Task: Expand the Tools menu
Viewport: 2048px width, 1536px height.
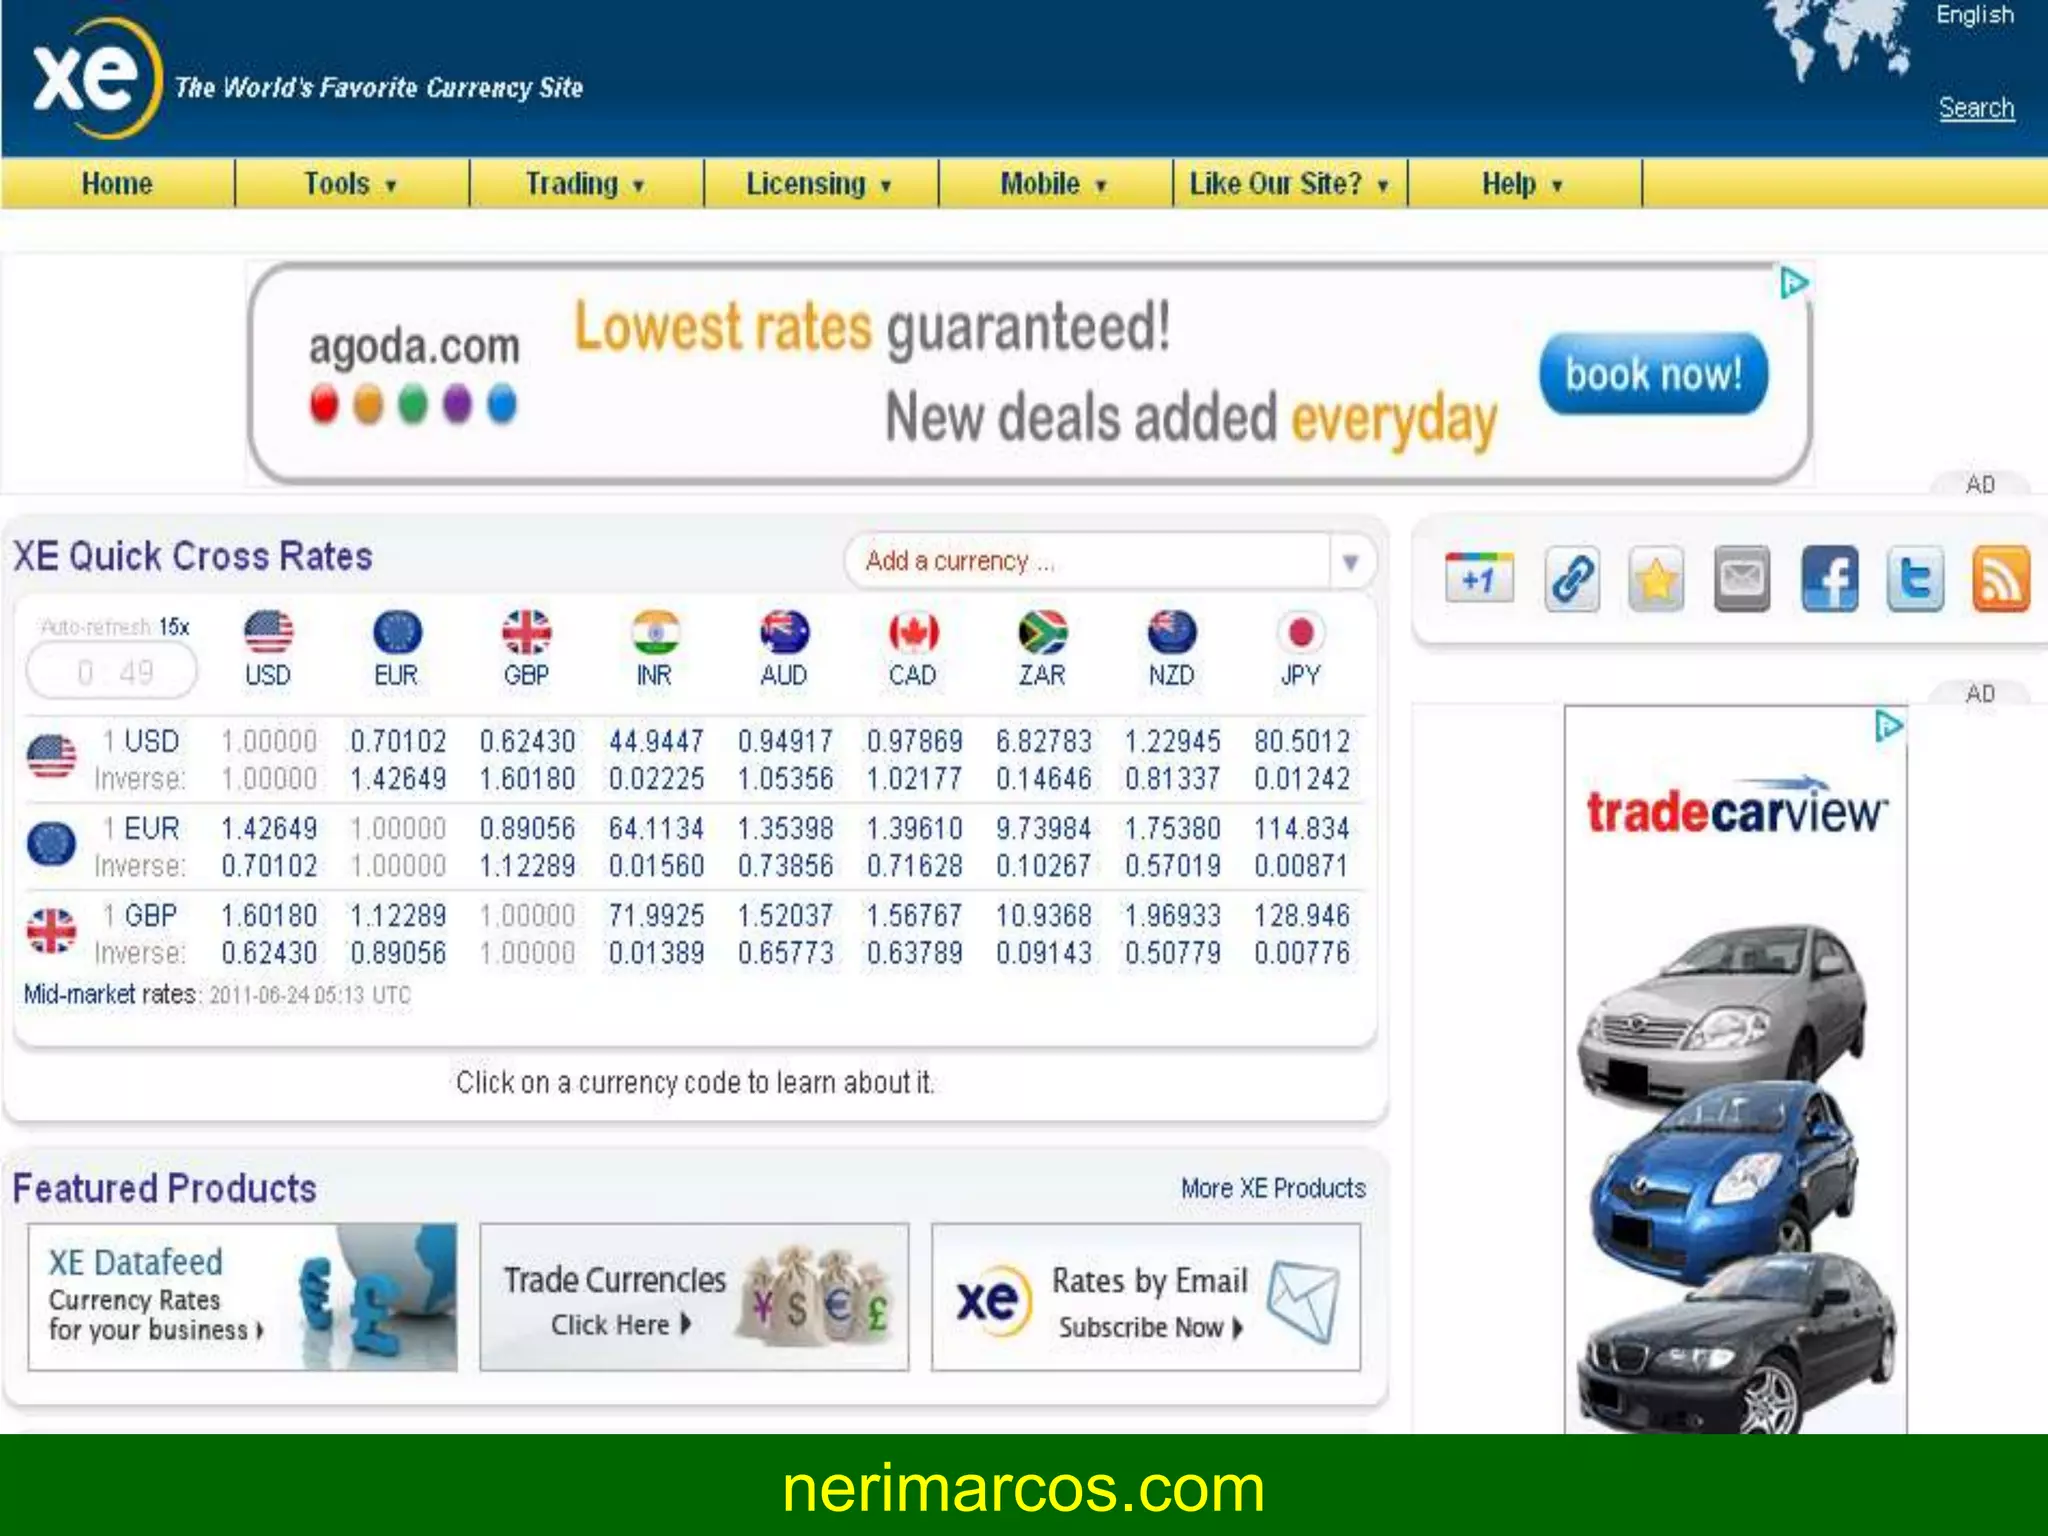Action: 350,184
